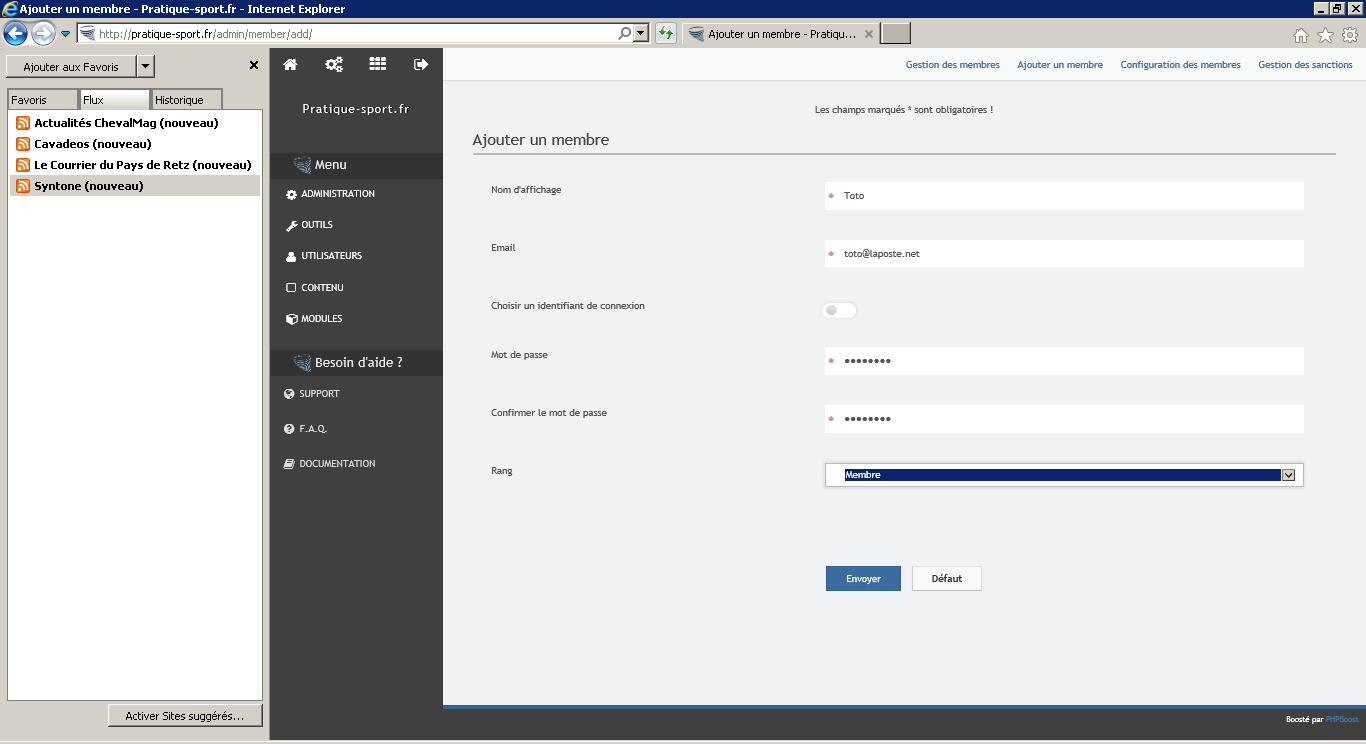Image resolution: width=1366 pixels, height=744 pixels.
Task: Expand the address bar URL dropdown arrow
Action: click(641, 34)
